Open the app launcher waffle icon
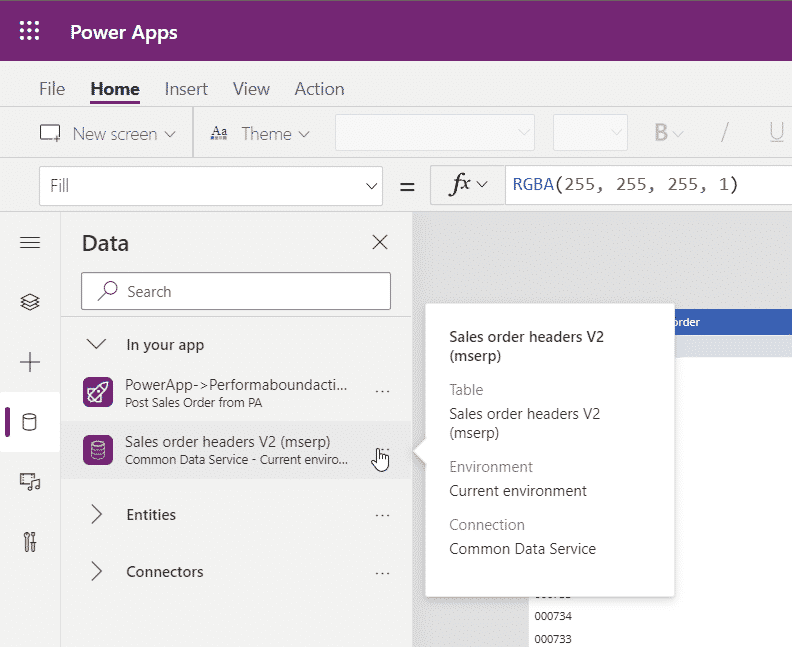 (x=29, y=31)
